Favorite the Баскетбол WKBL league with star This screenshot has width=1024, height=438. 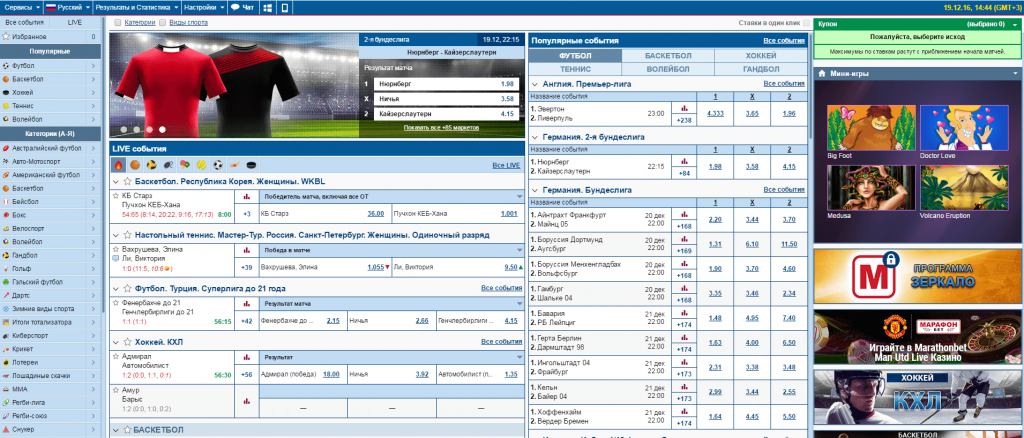[128, 181]
